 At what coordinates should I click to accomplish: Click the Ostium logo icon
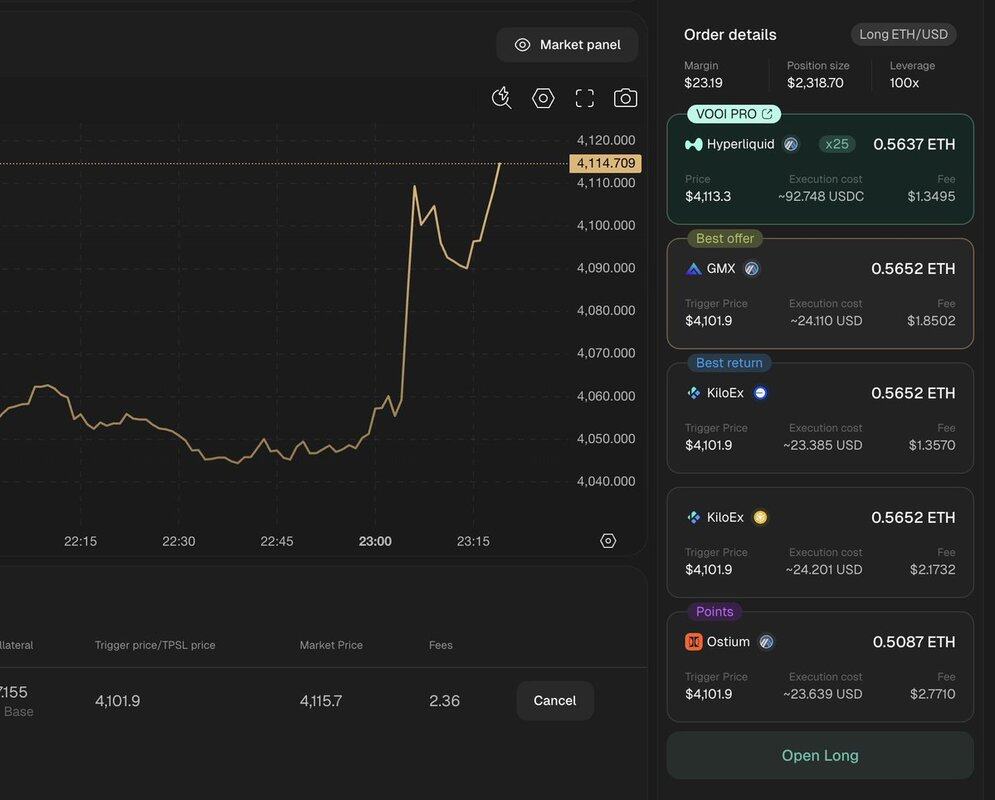(x=694, y=642)
